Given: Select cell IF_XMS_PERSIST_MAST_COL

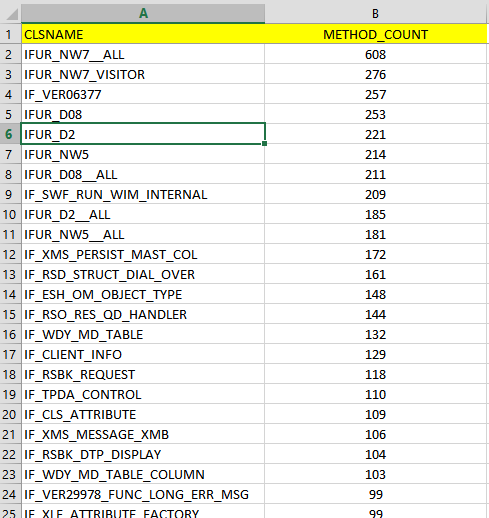Looking at the screenshot, I should click(143, 254).
